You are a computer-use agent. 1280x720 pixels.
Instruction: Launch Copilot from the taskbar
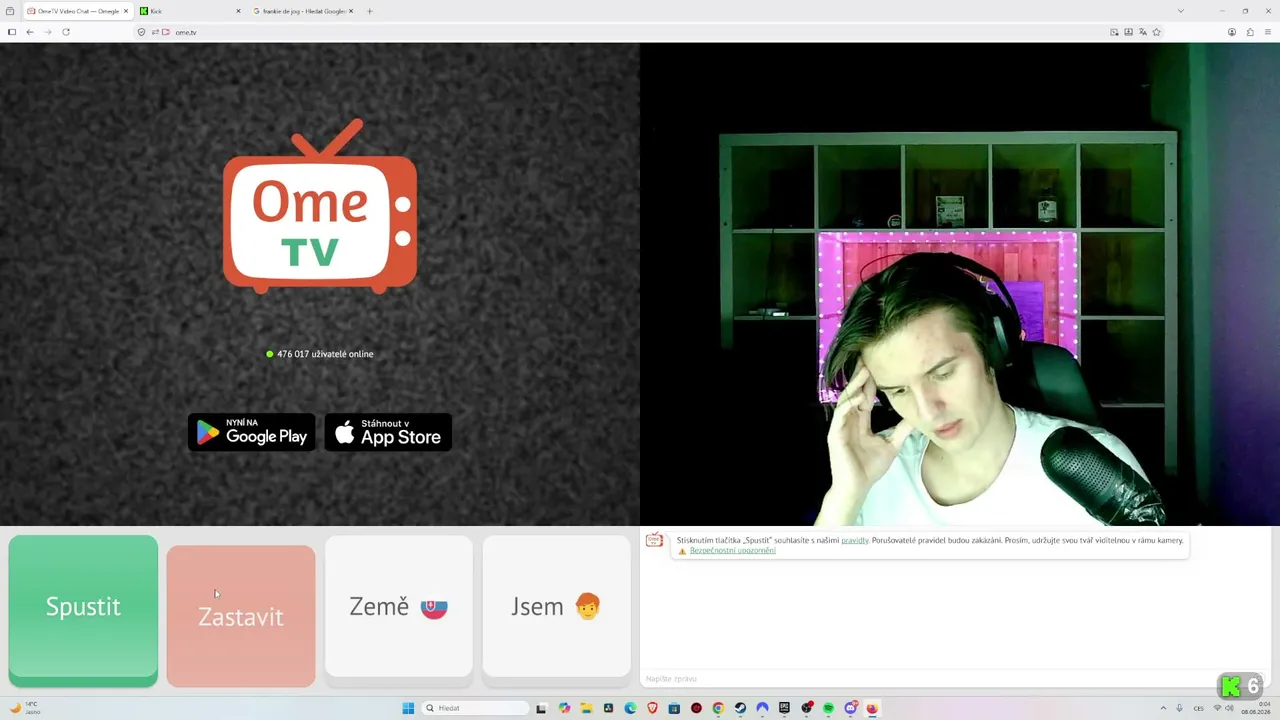[x=564, y=708]
